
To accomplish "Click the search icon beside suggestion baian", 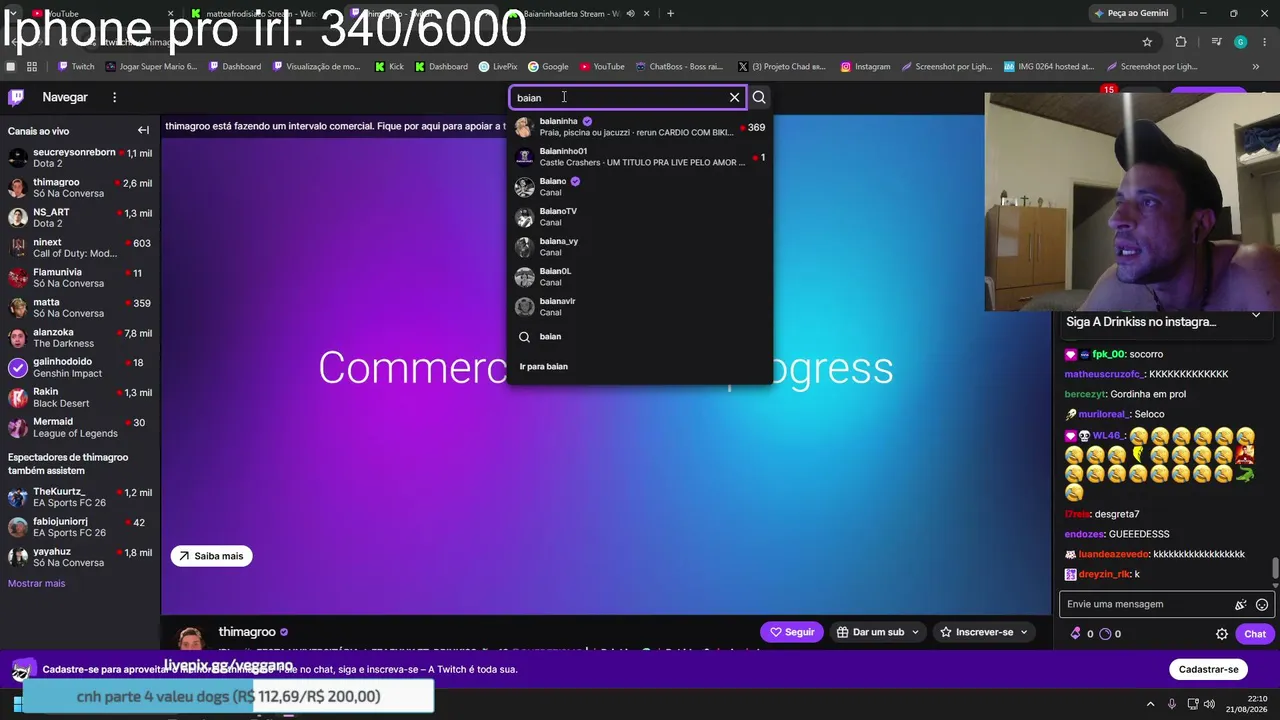I will (x=524, y=337).
